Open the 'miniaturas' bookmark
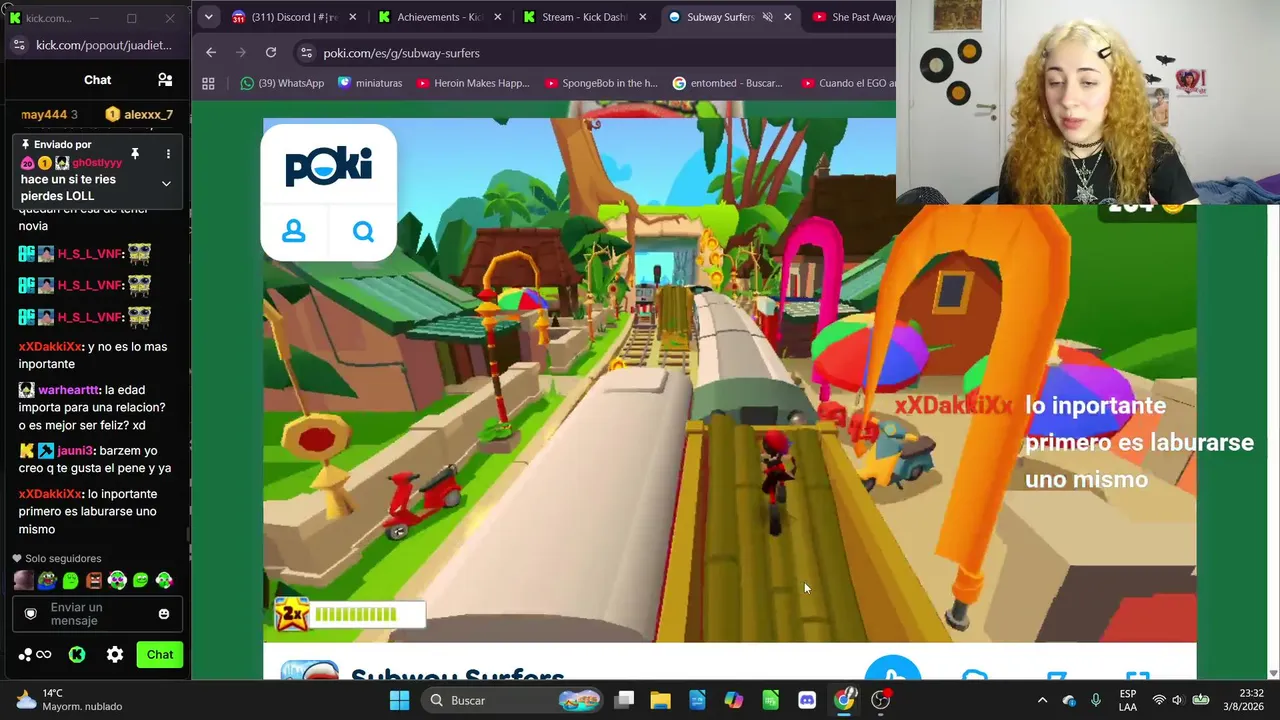This screenshot has width=1280, height=720. (x=370, y=83)
